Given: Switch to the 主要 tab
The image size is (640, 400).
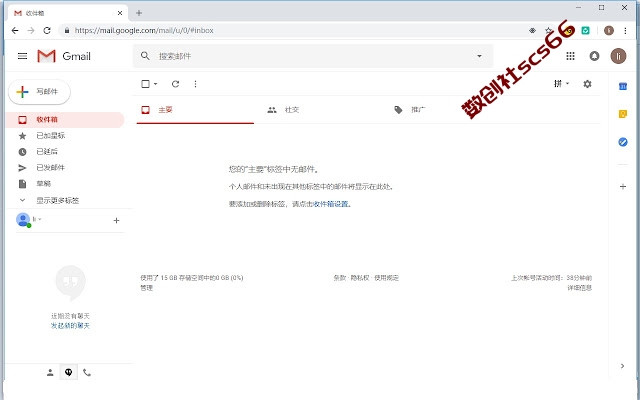Looking at the screenshot, I should [x=195, y=110].
